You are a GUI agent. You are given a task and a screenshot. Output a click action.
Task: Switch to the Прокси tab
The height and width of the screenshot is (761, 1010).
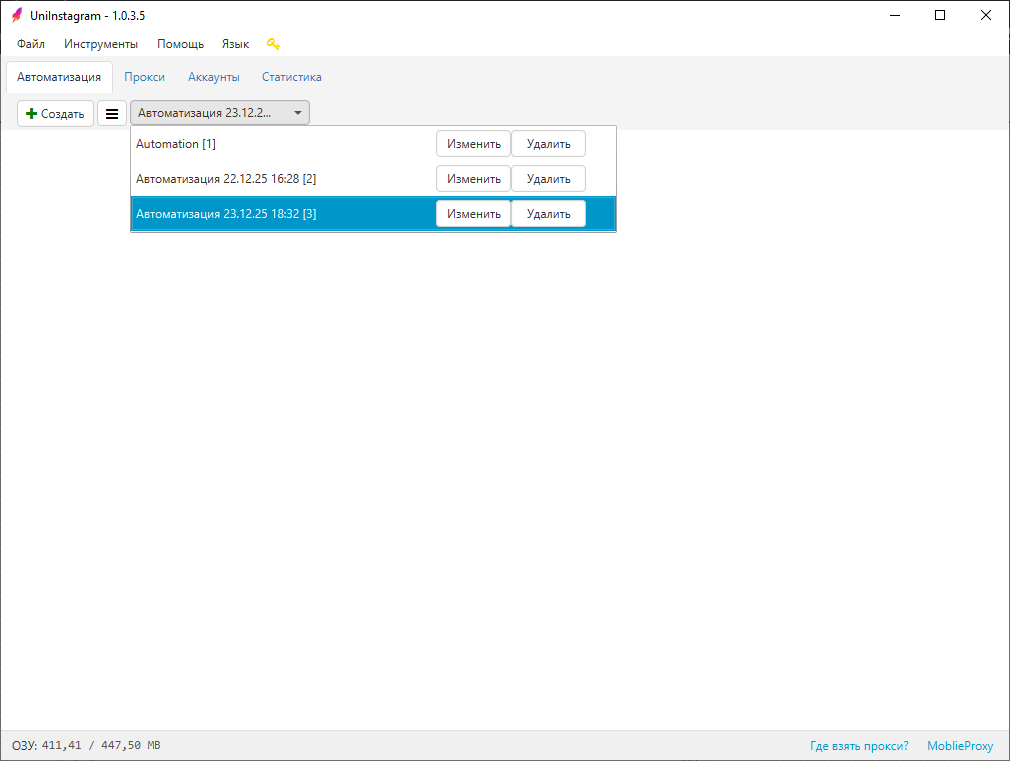pyautogui.click(x=144, y=77)
